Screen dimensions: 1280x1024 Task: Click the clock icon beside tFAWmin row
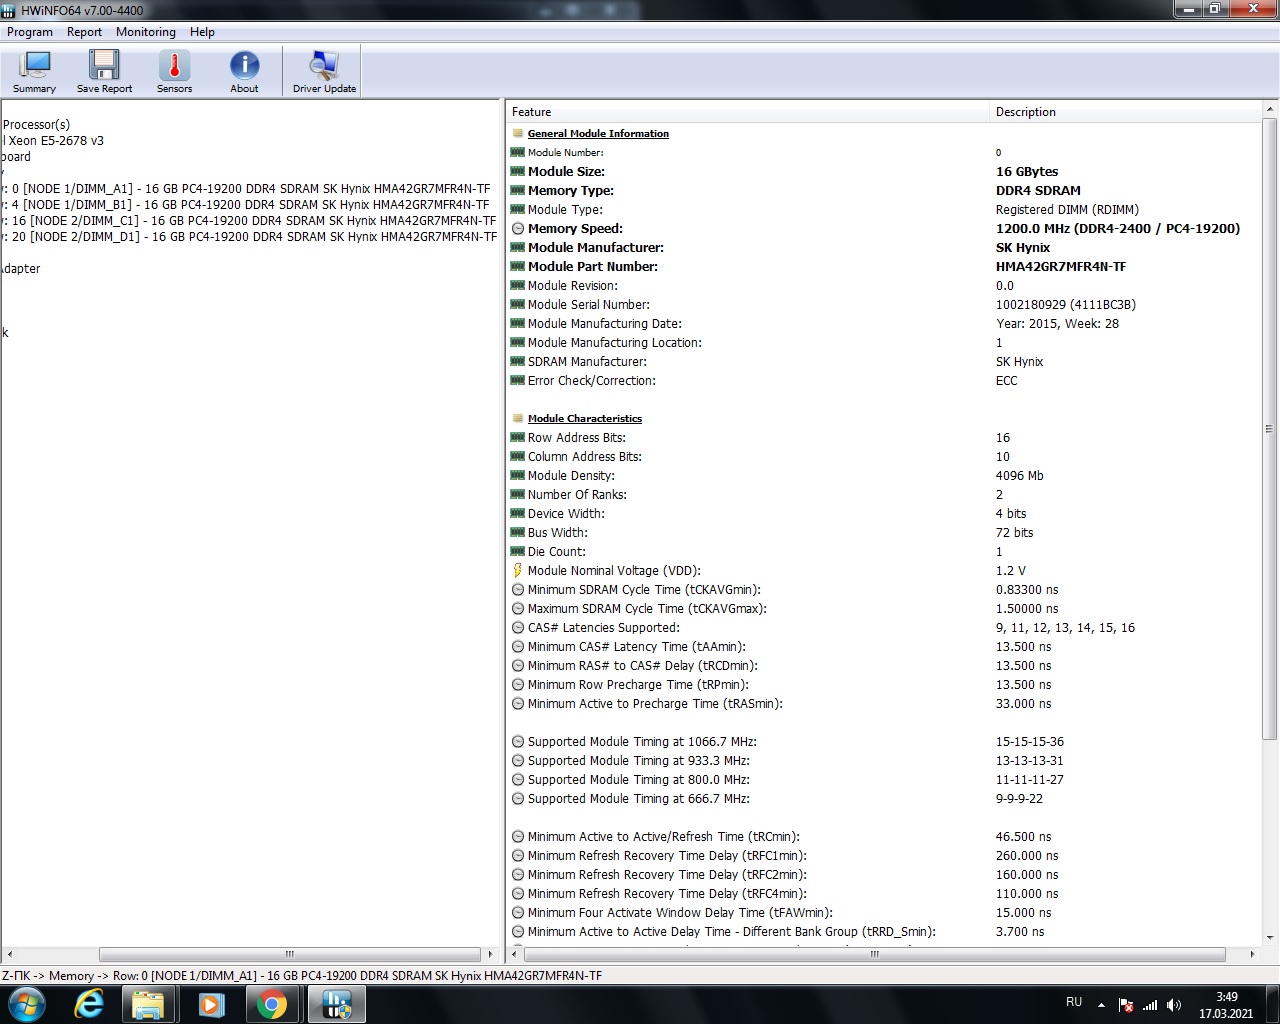[518, 913]
